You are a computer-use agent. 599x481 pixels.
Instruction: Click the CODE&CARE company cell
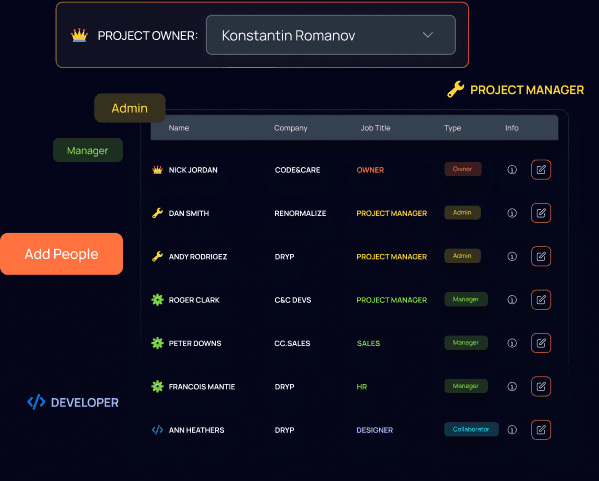(297, 170)
